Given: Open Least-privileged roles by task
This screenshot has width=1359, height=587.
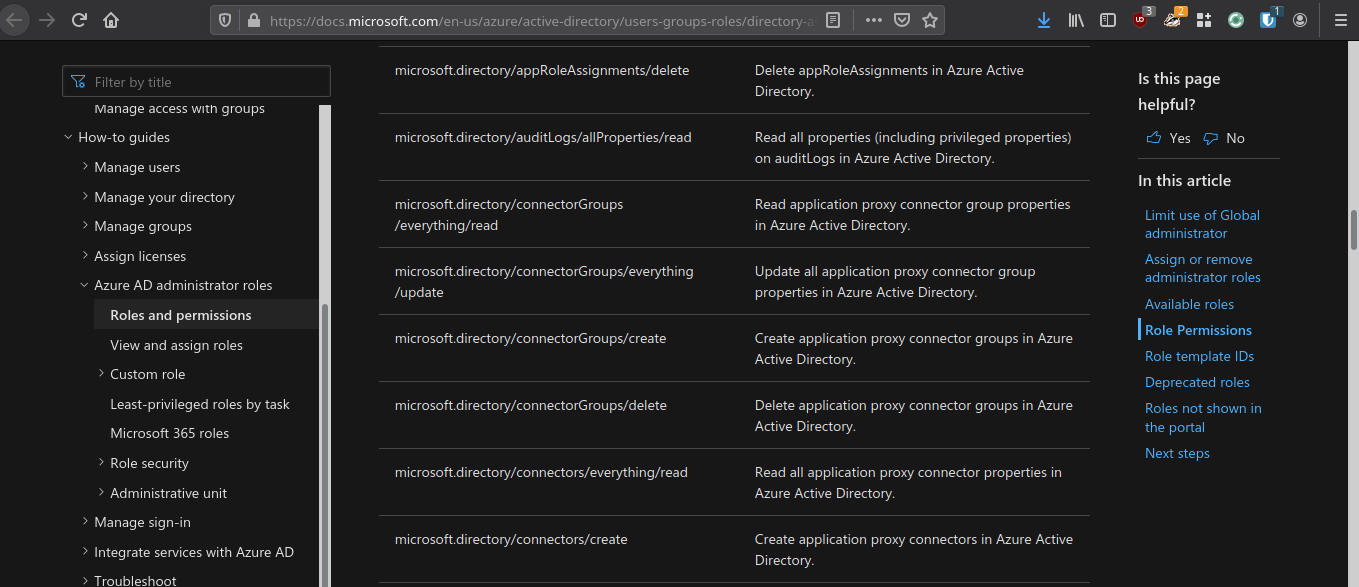Looking at the screenshot, I should click(200, 404).
